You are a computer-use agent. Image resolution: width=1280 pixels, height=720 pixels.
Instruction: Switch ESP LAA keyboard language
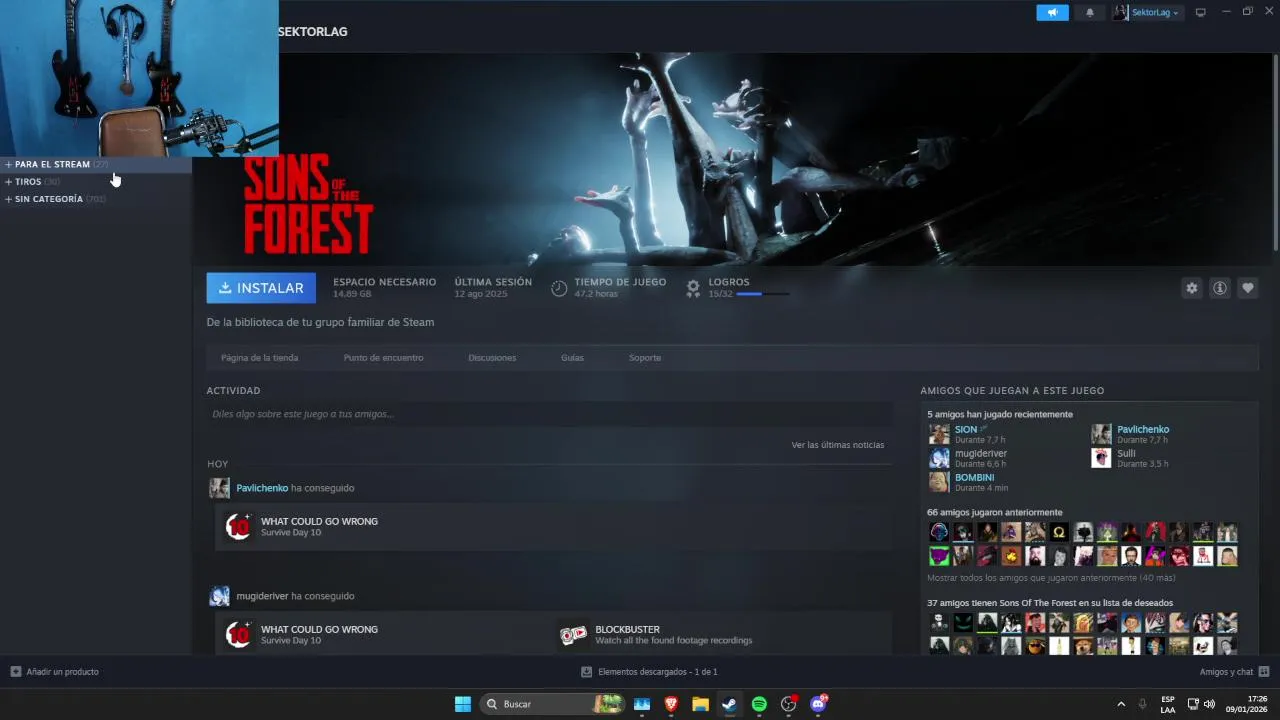point(1168,704)
